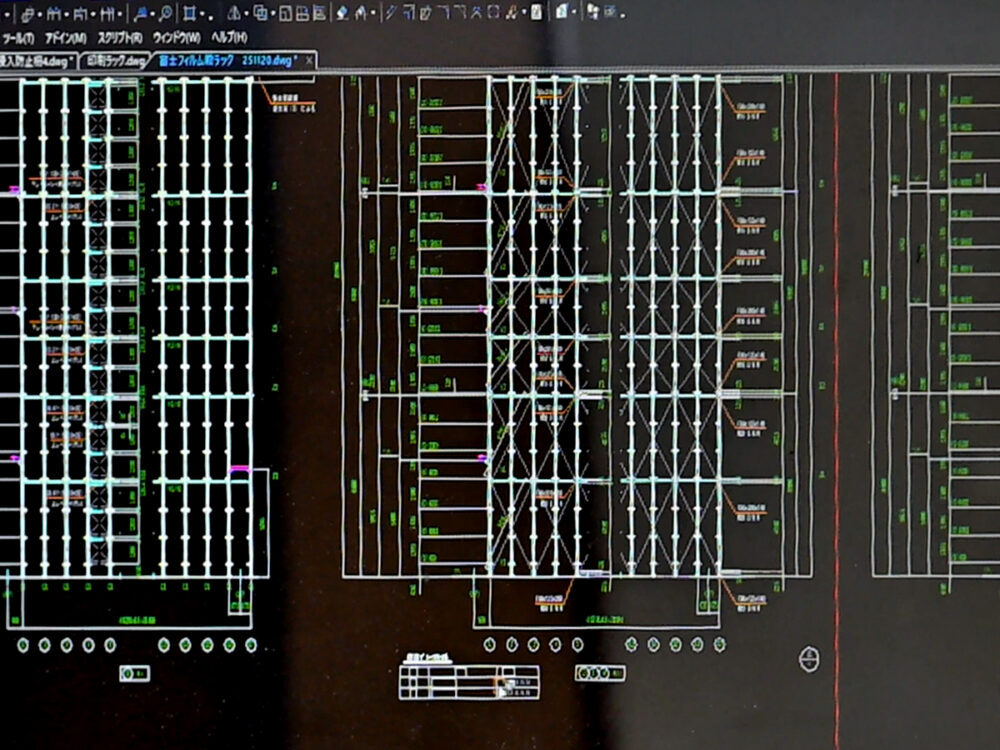Close the 富士フィルム様ラック 251120.dwg tab

click(x=307, y=58)
